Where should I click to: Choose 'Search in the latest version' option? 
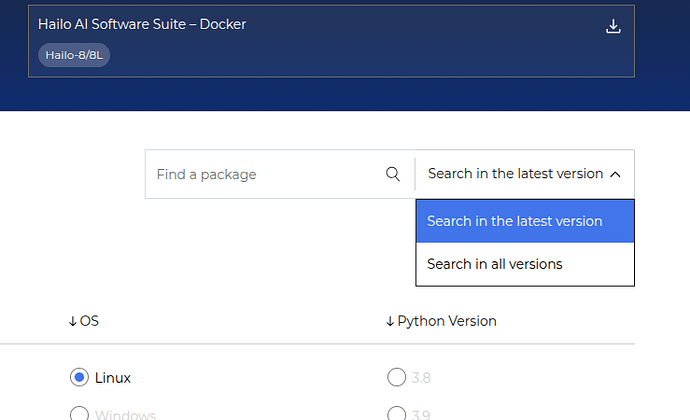pos(525,221)
